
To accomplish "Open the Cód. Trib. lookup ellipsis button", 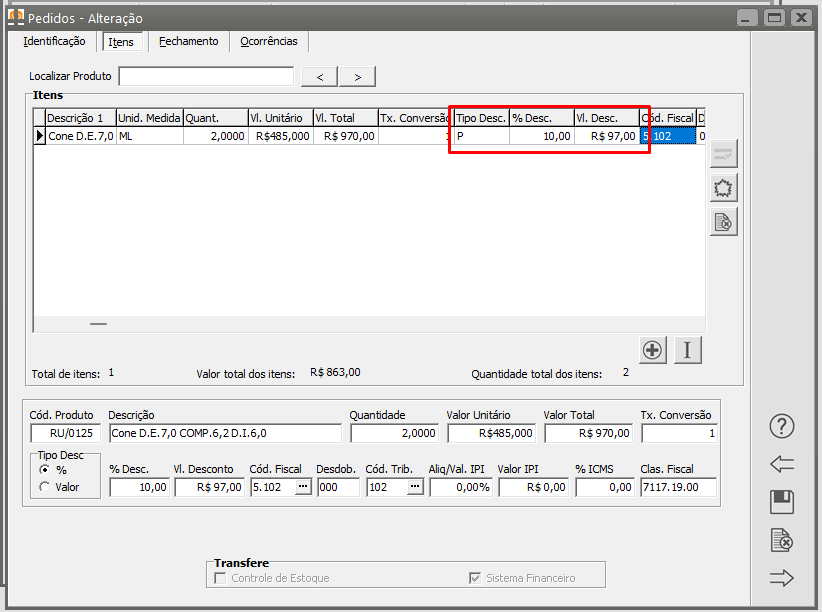I will 414,487.
